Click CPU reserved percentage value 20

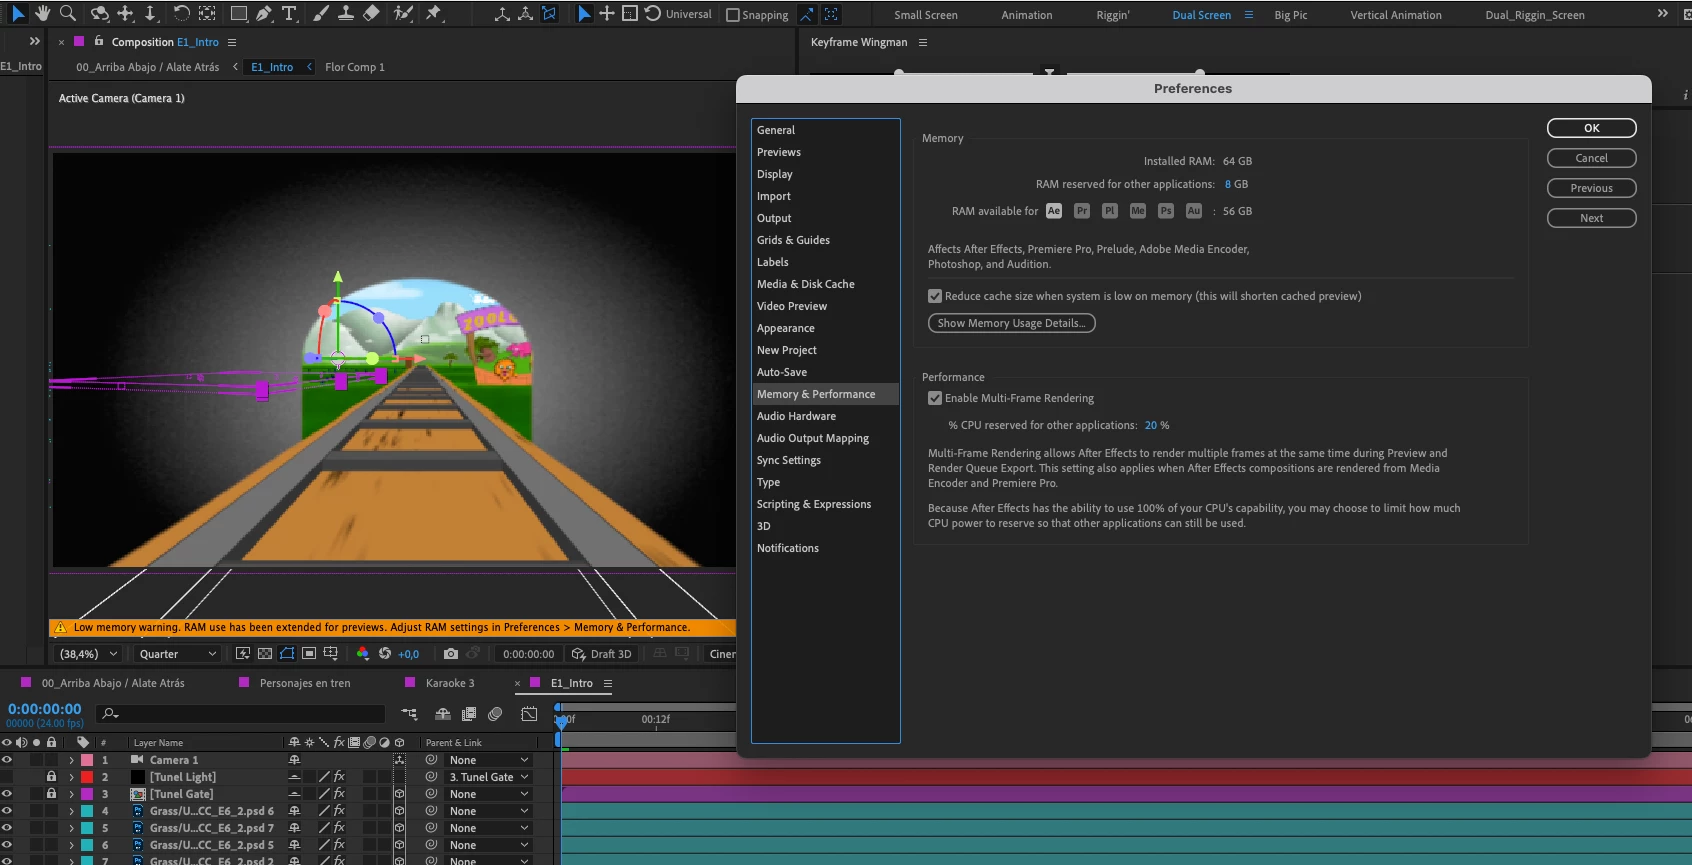pyautogui.click(x=1150, y=425)
